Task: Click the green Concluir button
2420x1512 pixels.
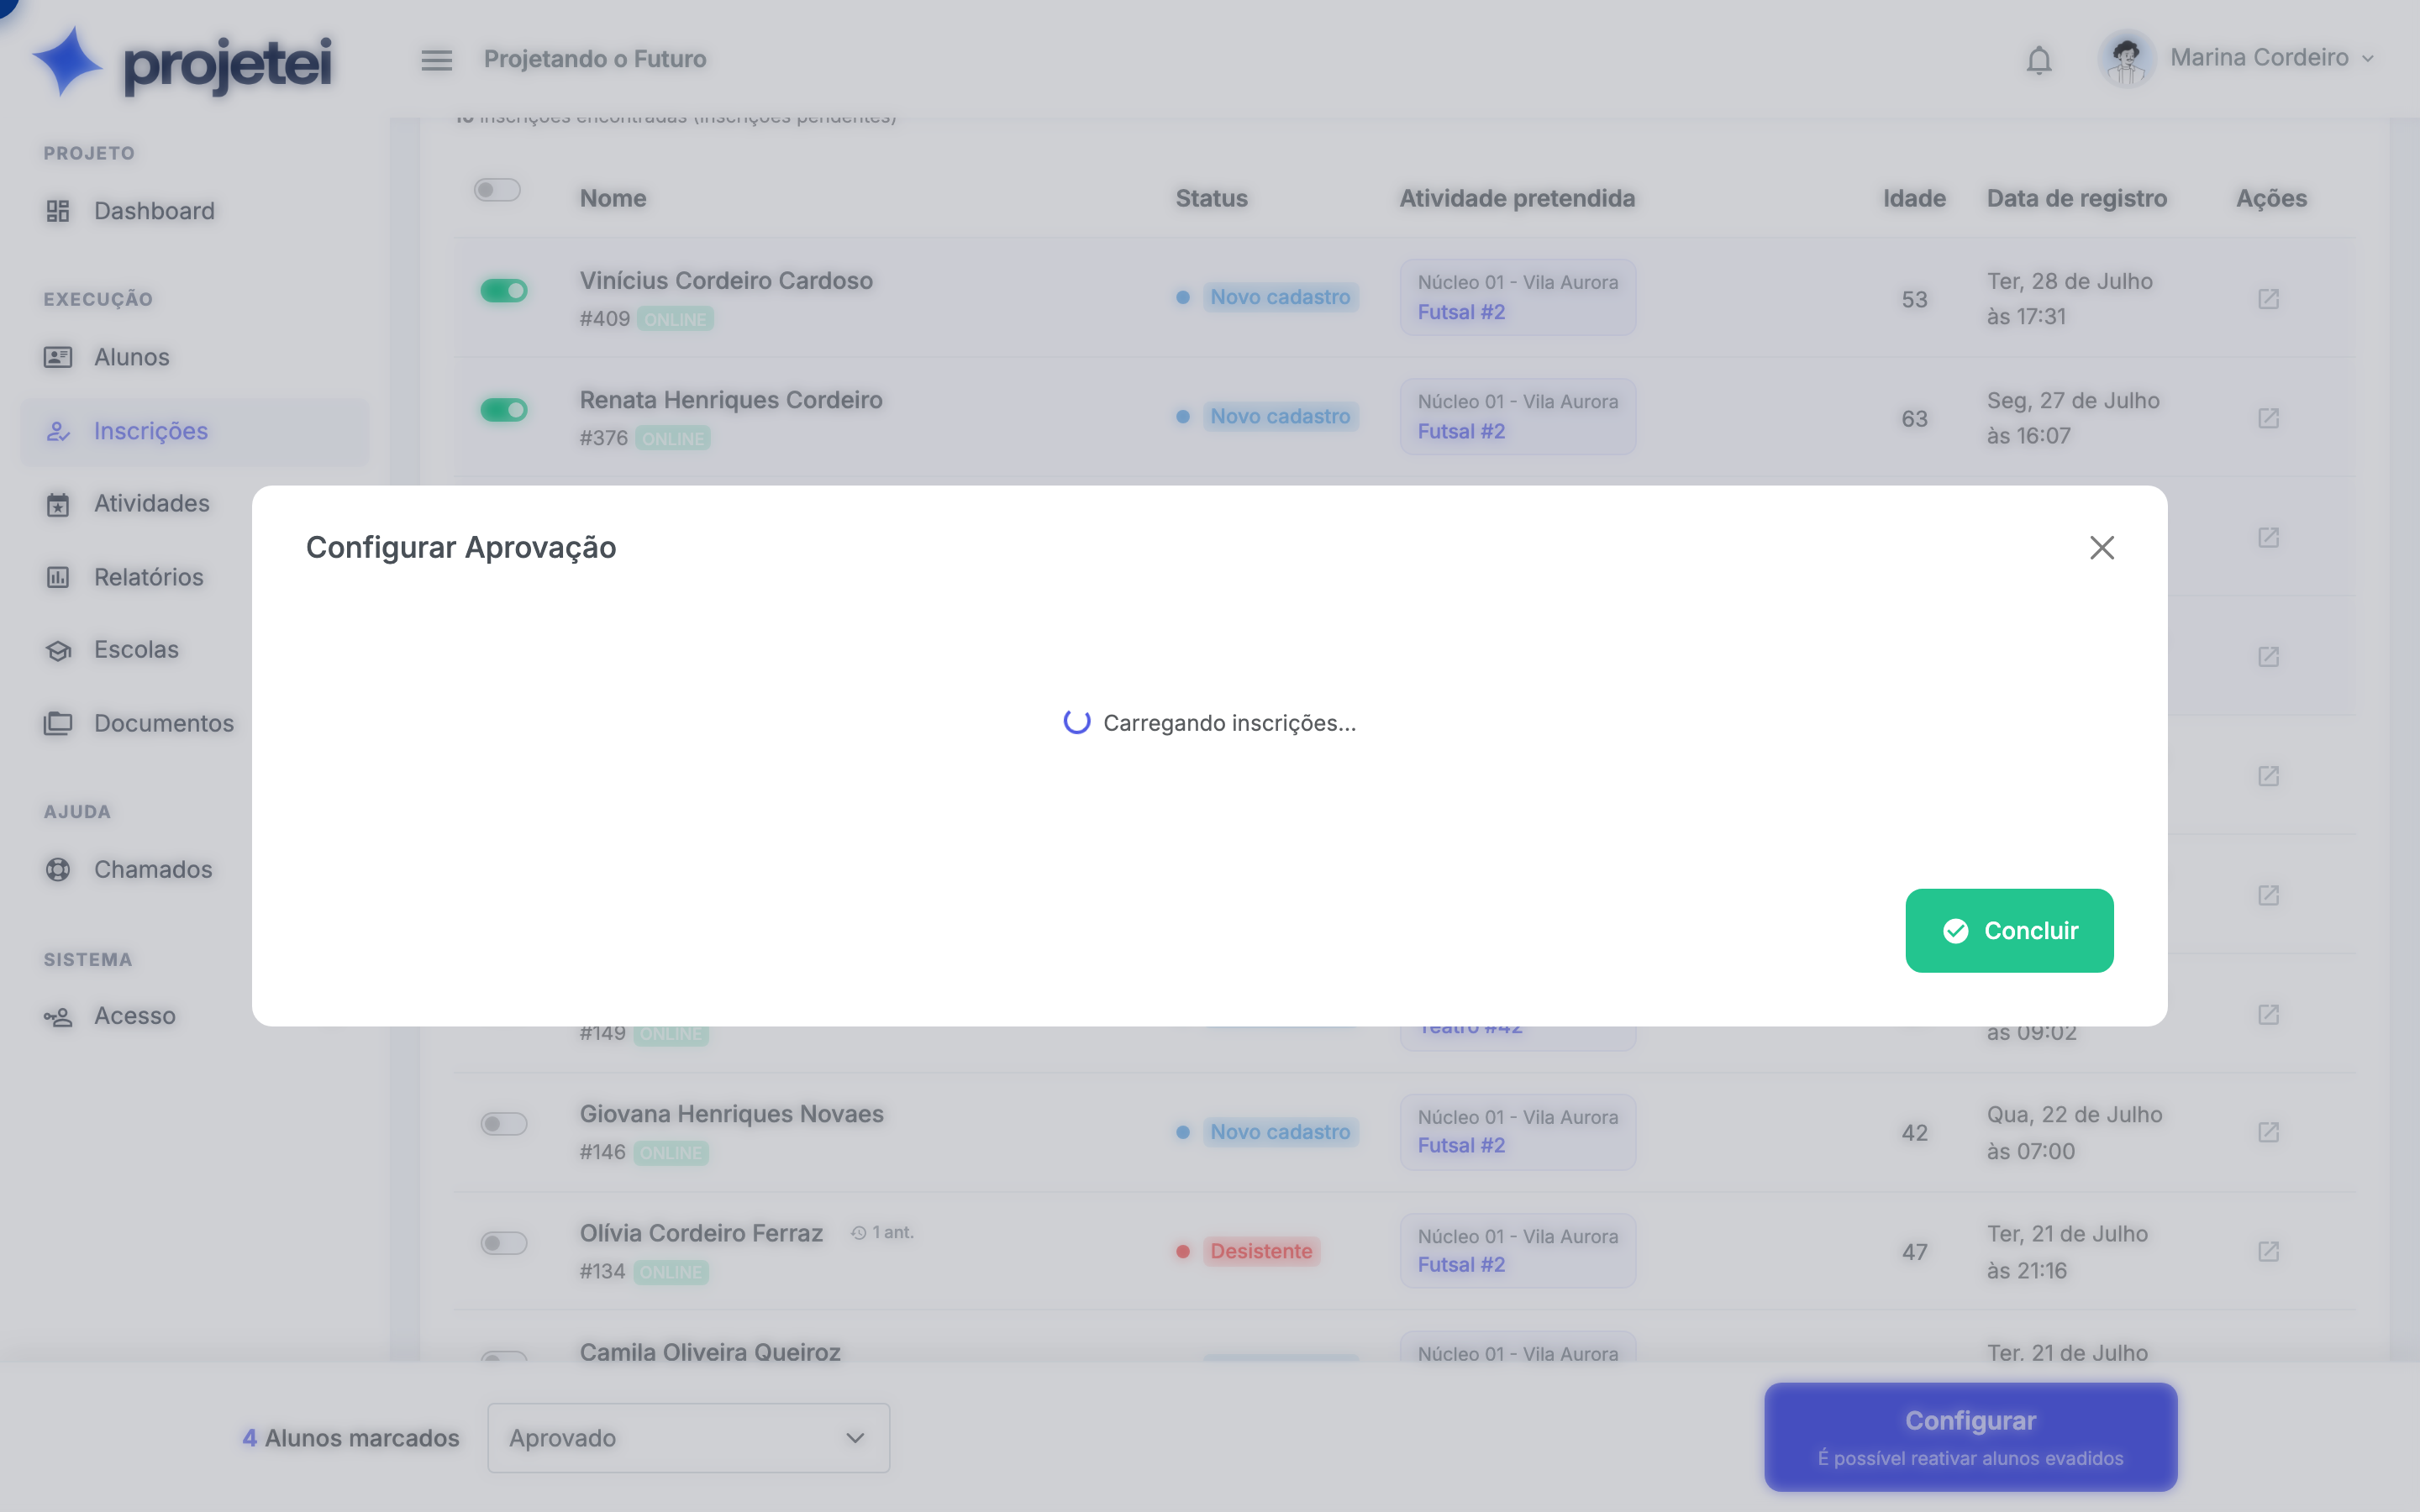Action: click(x=2009, y=930)
